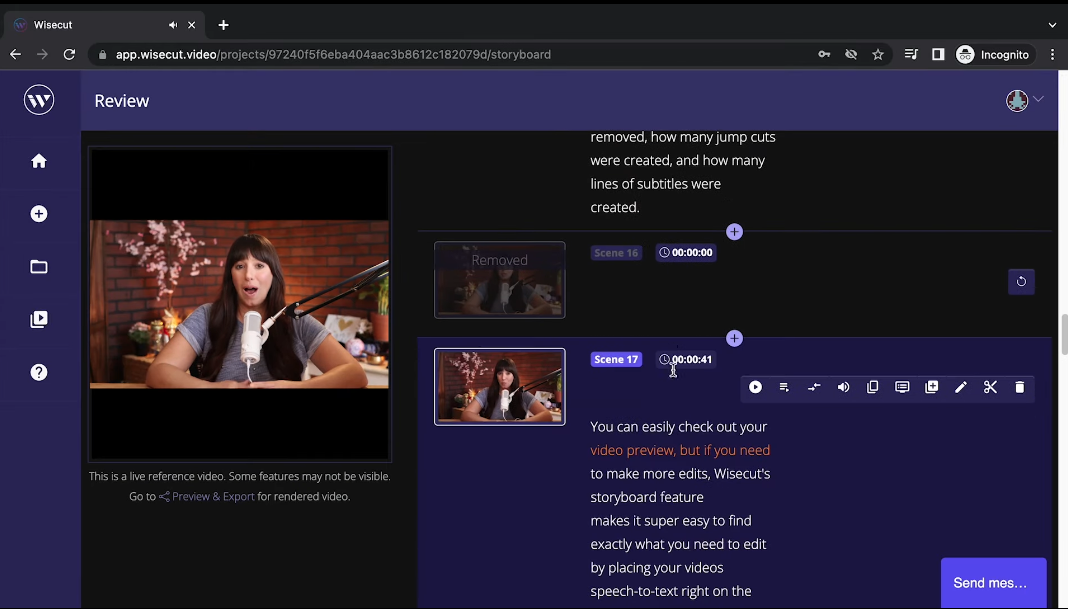Click the Preview & Export link
Screen dimensions: 1068x609
pos(213,496)
